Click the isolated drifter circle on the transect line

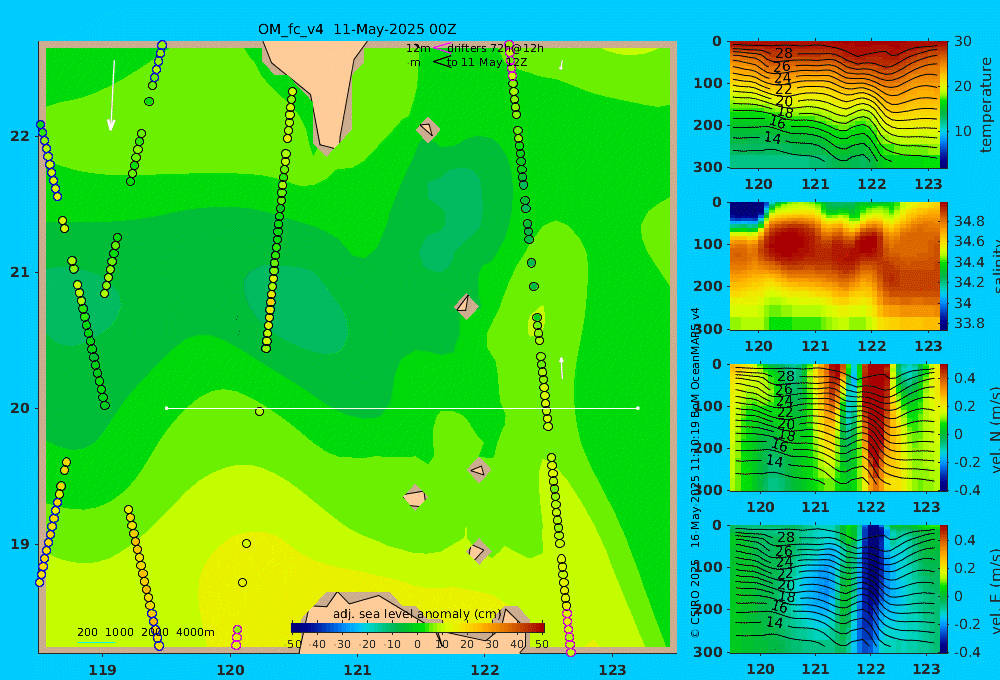(x=260, y=411)
